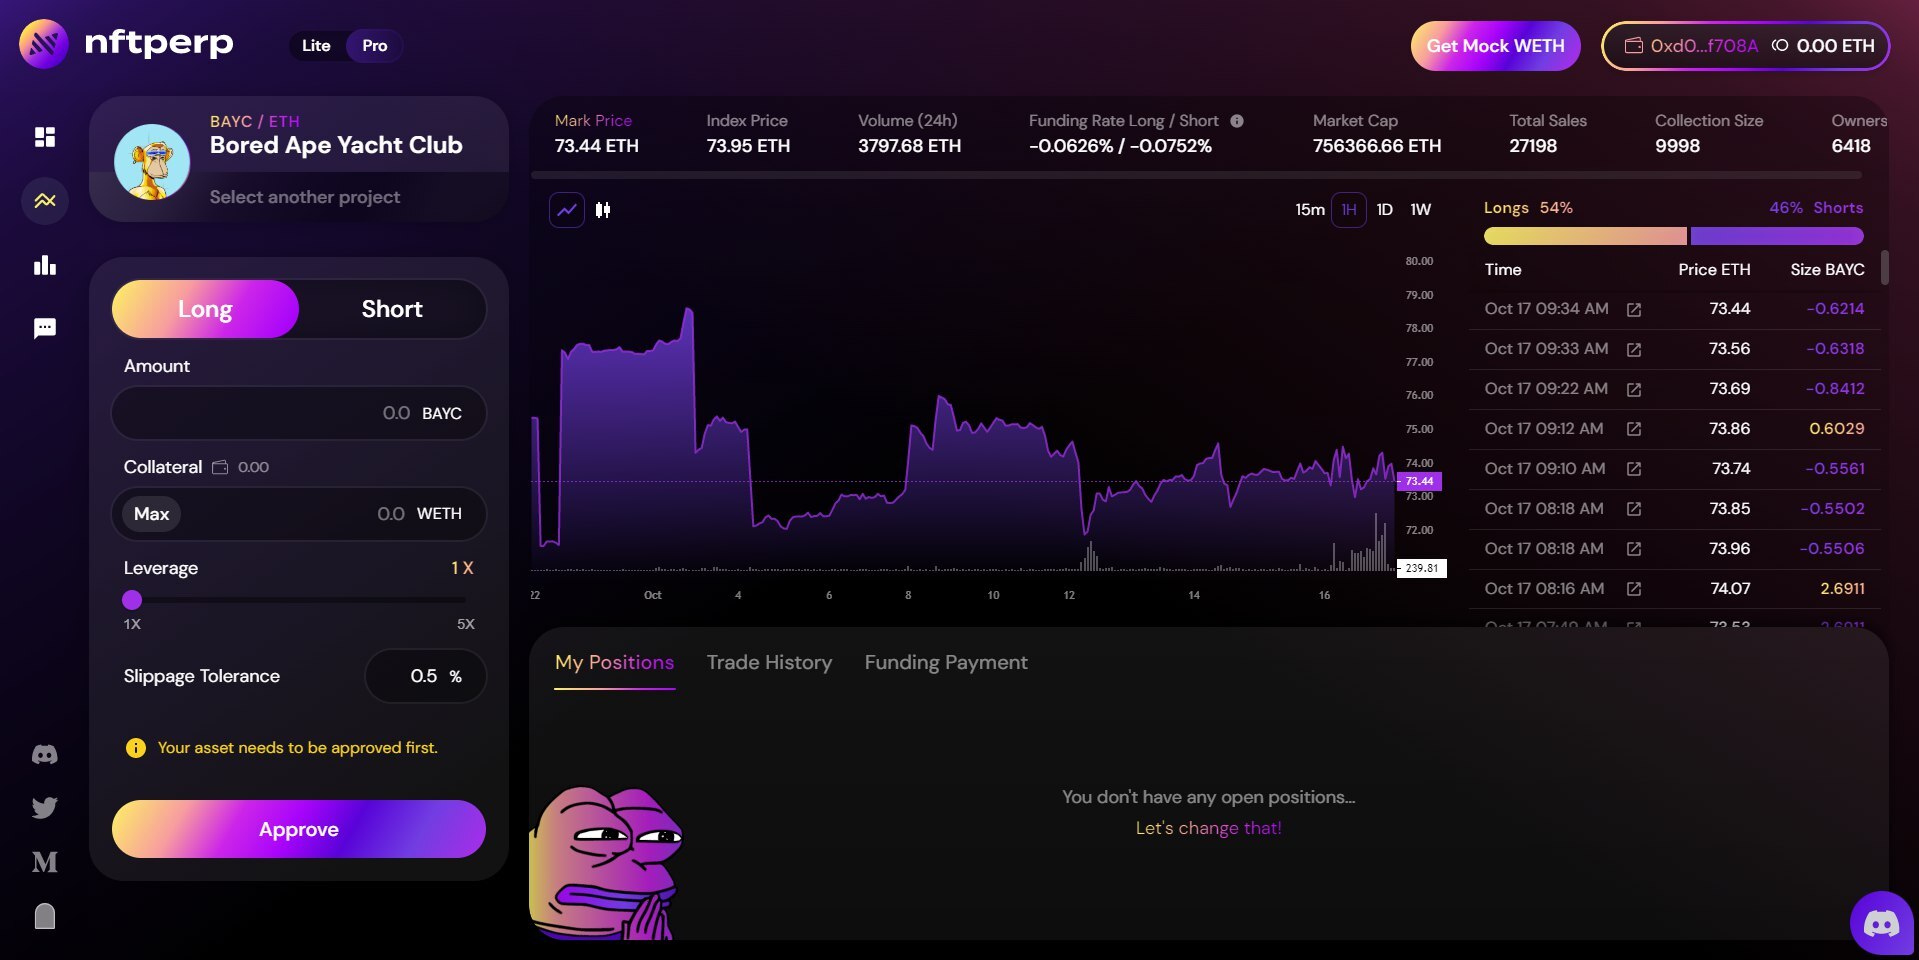
Task: Click the bottom-most icon in the left sidebar
Action: click(x=45, y=916)
